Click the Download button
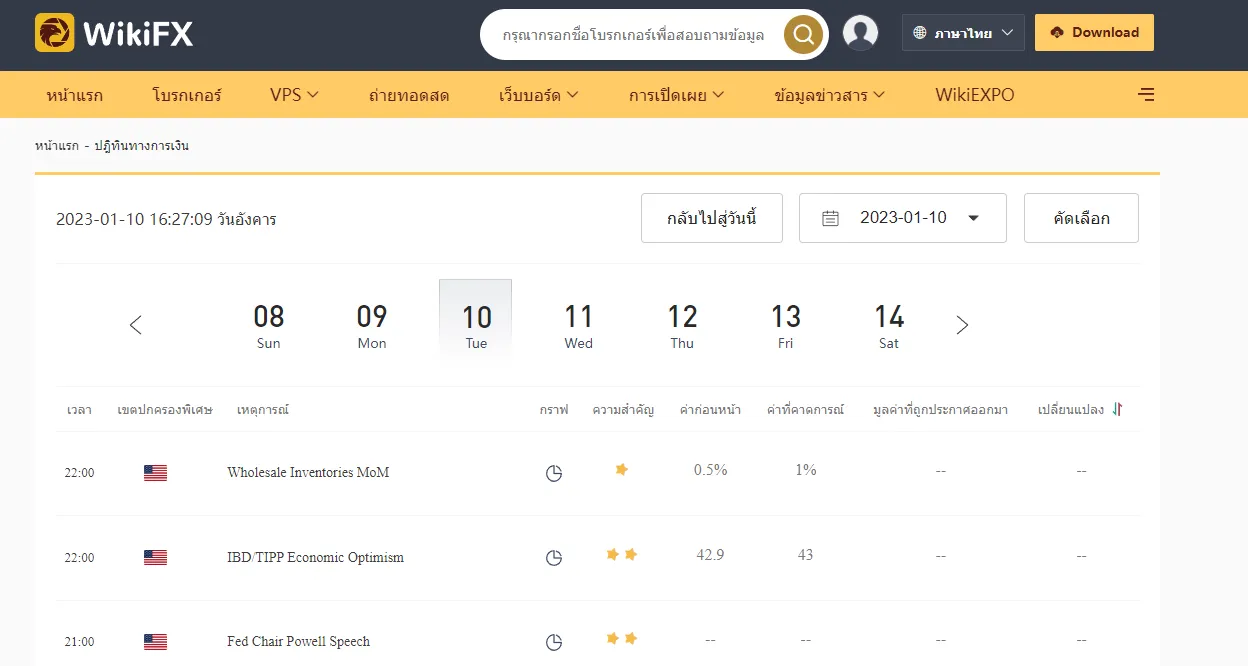This screenshot has height=666, width=1248. point(1094,32)
